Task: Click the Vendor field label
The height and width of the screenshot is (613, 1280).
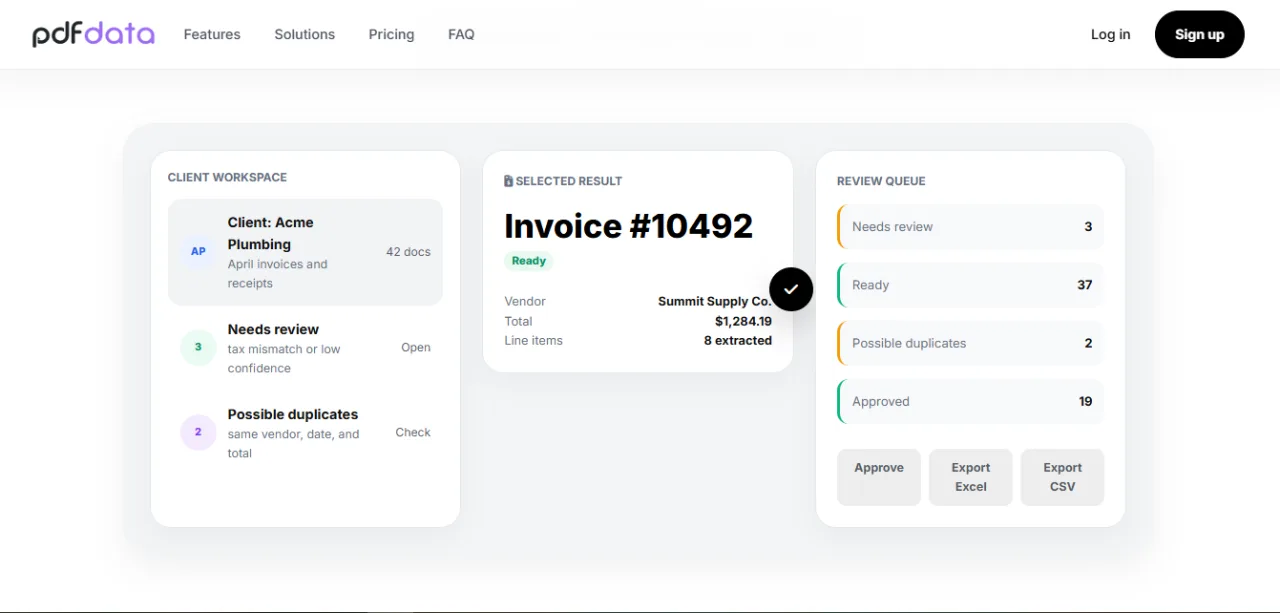Action: [x=525, y=301]
